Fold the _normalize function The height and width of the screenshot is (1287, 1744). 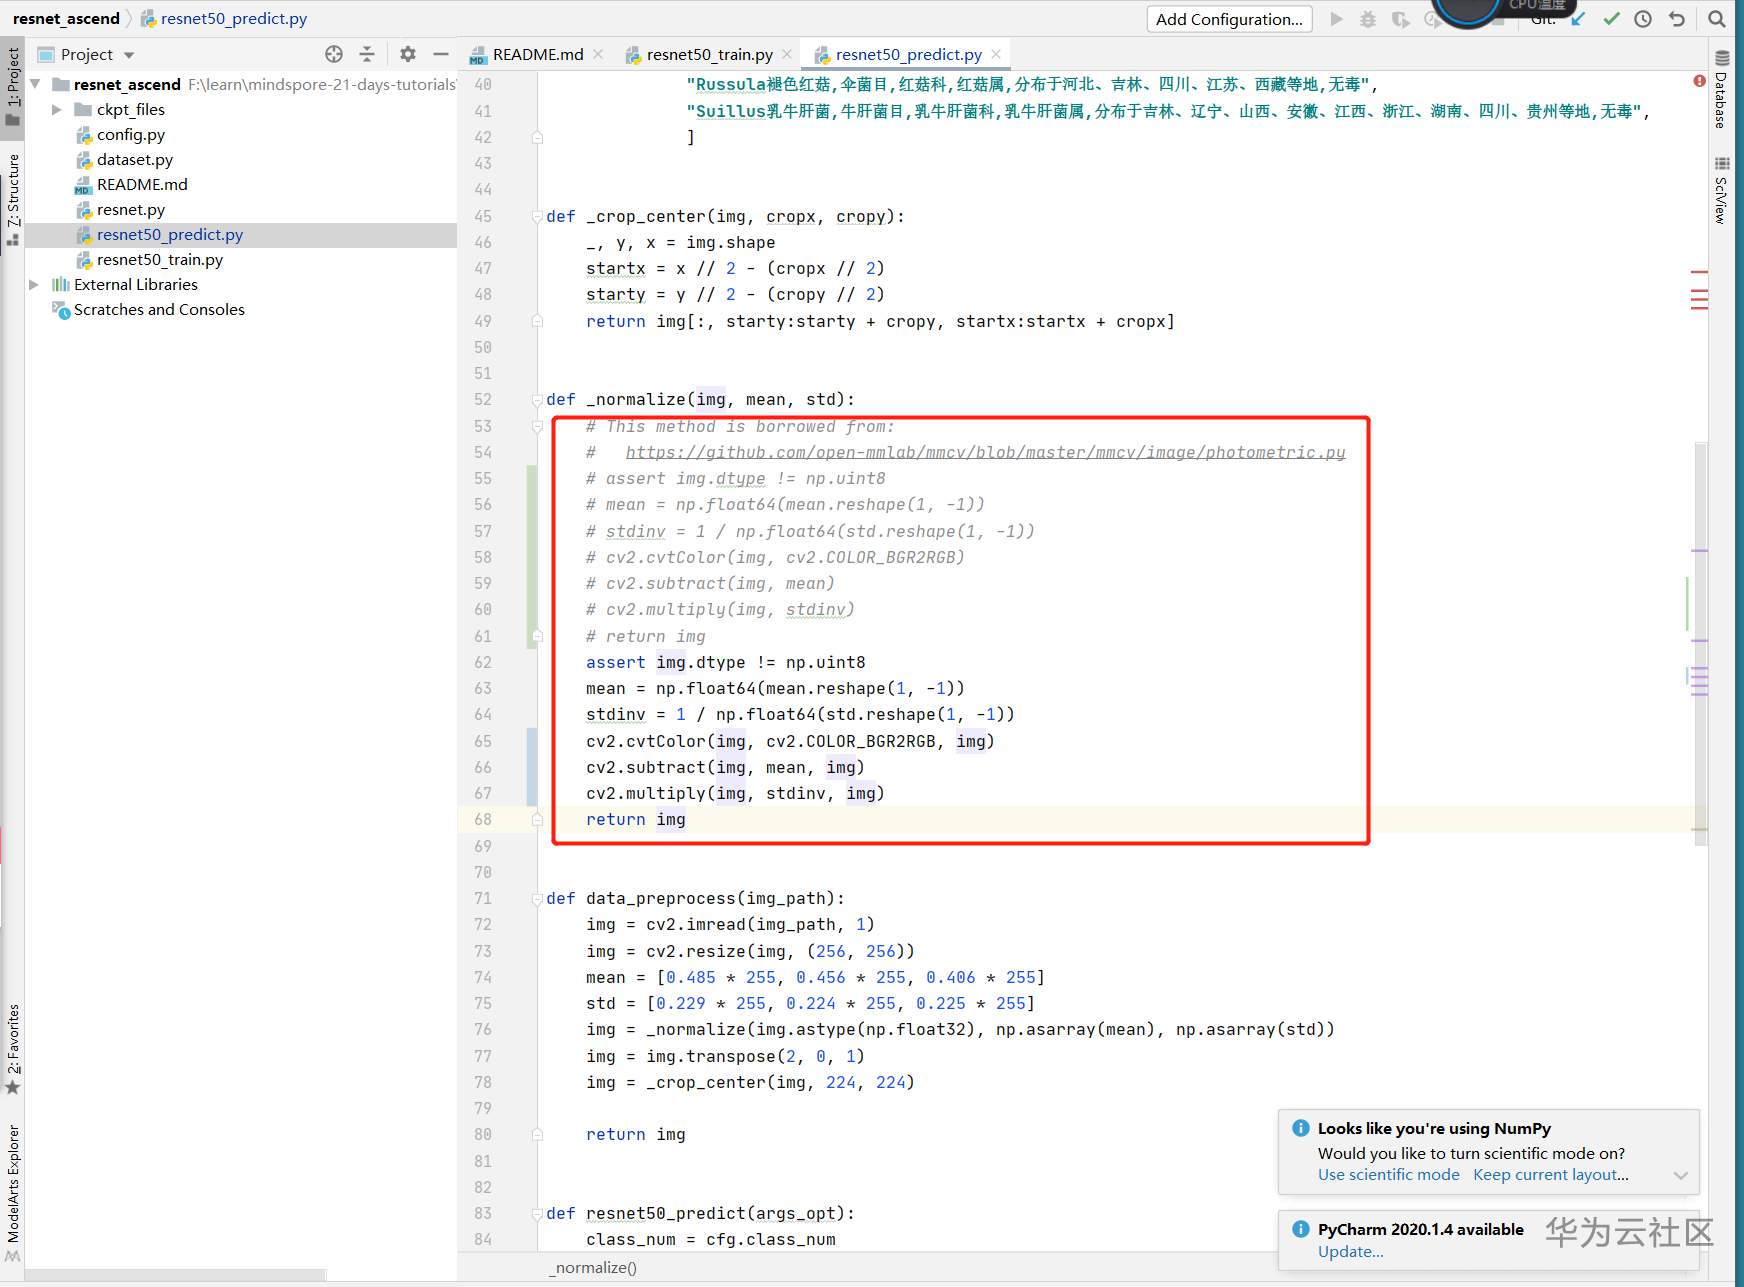point(537,400)
